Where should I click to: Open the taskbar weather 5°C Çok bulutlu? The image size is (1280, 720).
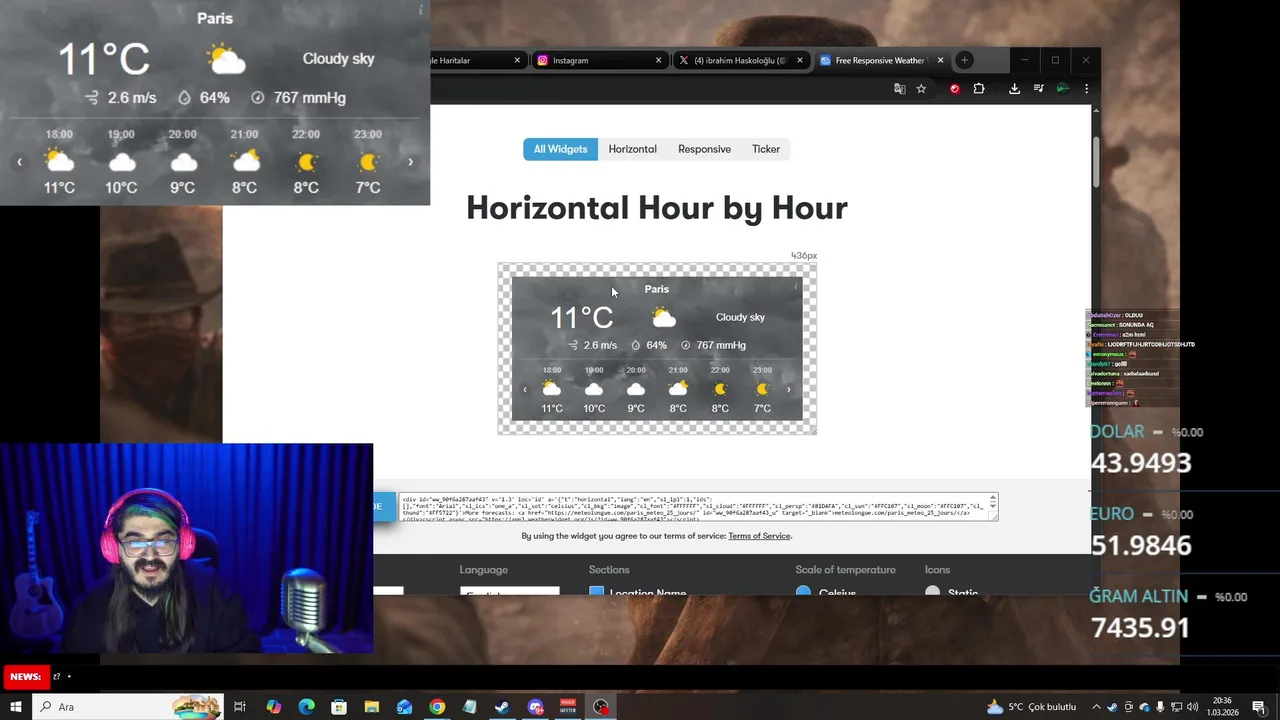(1032, 707)
